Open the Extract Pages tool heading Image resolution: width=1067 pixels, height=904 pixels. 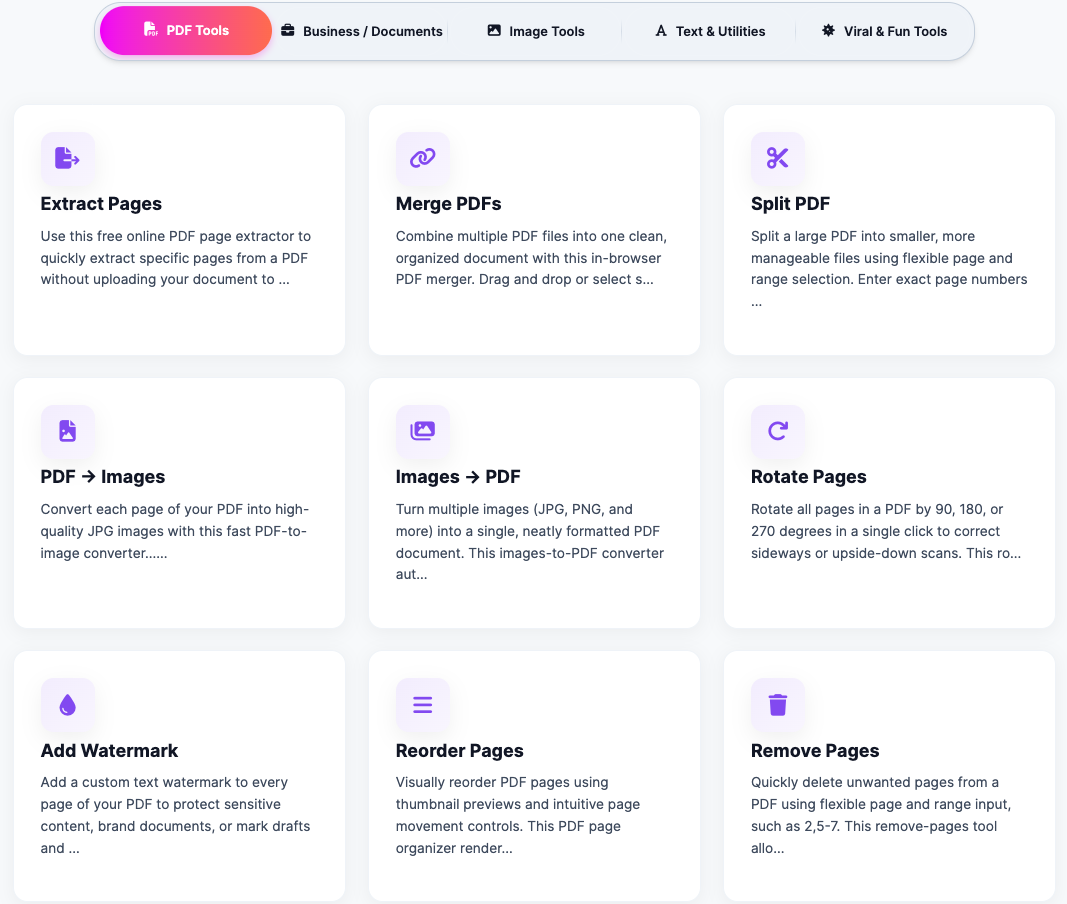101,203
